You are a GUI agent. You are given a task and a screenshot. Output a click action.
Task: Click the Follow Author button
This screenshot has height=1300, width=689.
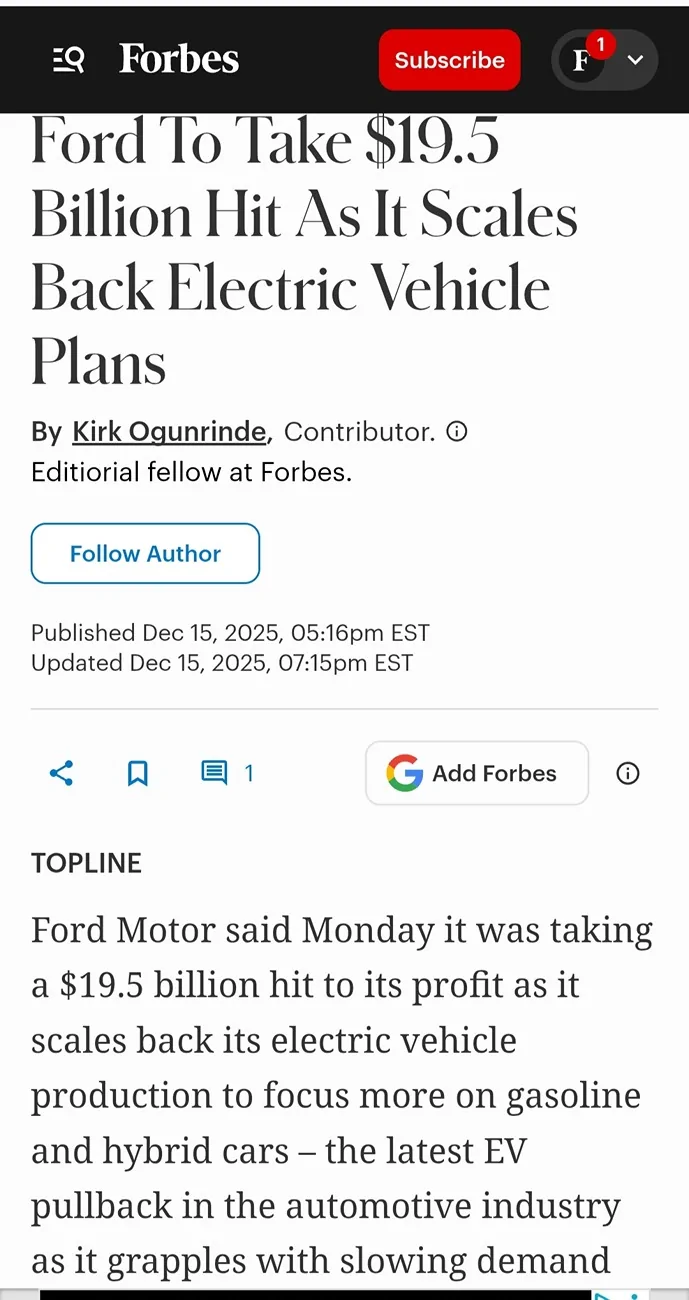(x=145, y=553)
